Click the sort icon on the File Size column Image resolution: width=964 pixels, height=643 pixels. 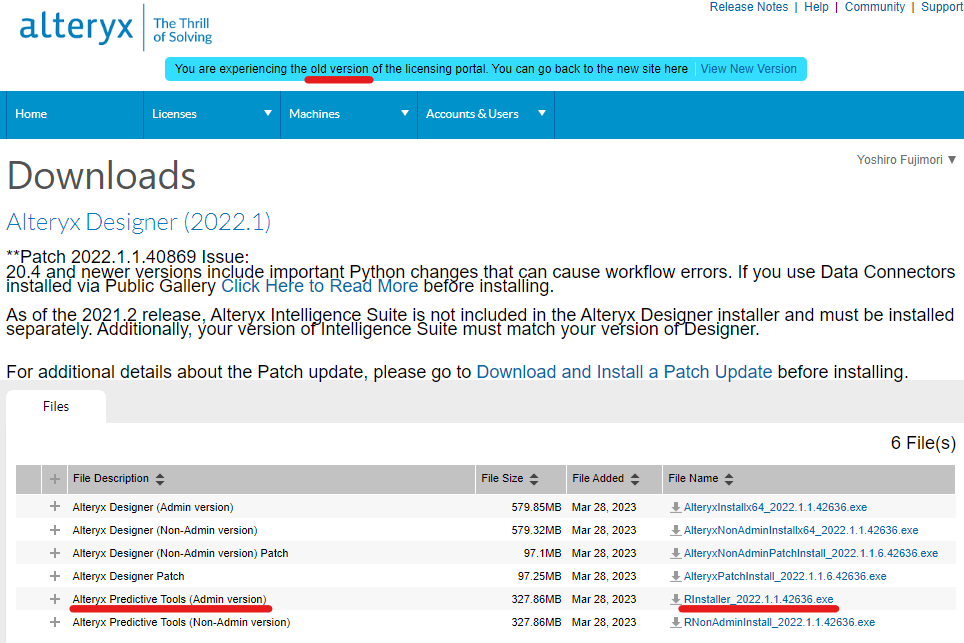point(533,479)
